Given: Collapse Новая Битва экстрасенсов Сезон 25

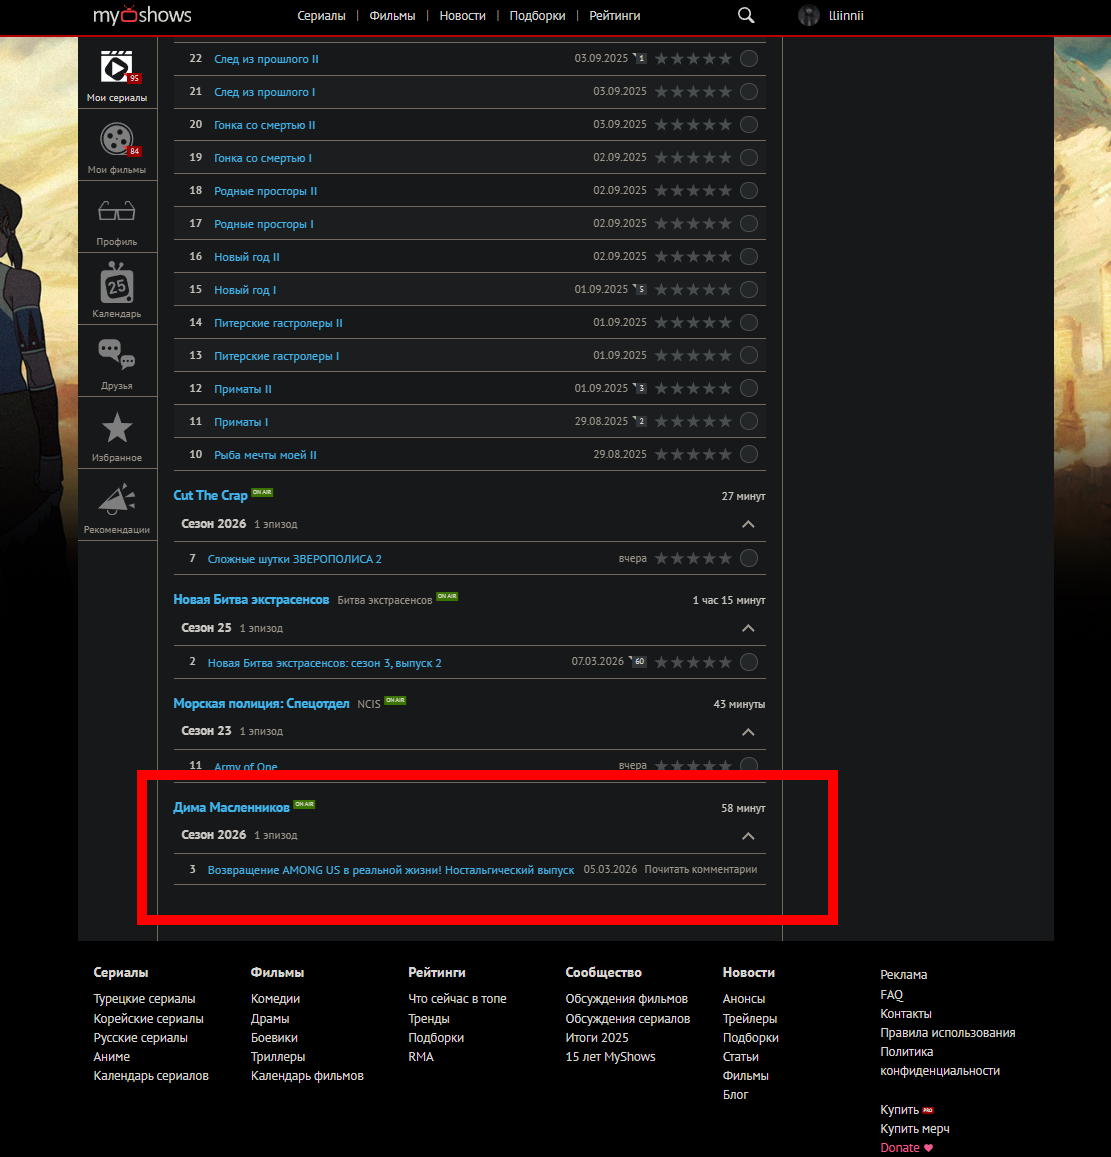Looking at the screenshot, I should [748, 628].
